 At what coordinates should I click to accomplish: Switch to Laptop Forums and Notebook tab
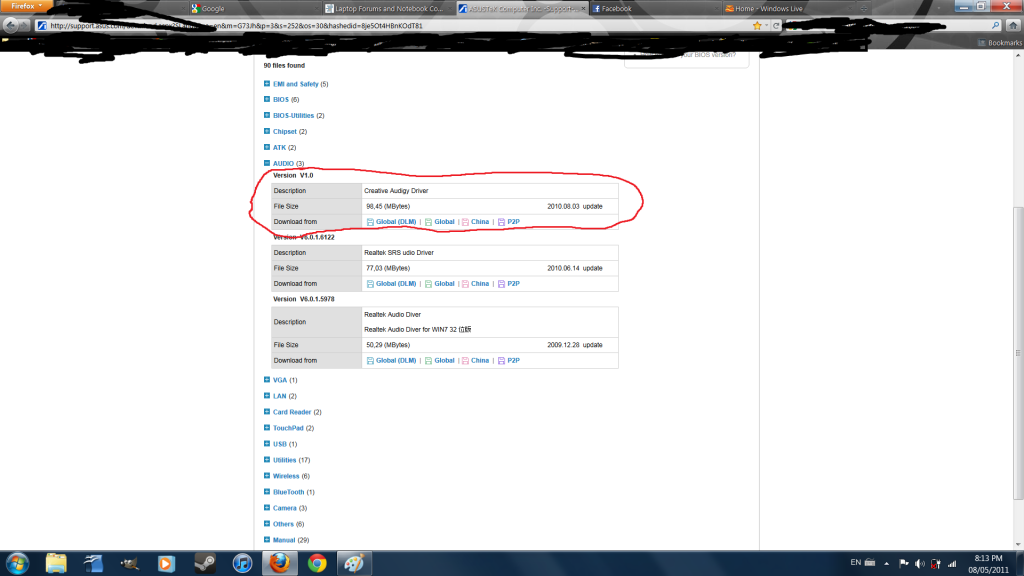(x=388, y=8)
